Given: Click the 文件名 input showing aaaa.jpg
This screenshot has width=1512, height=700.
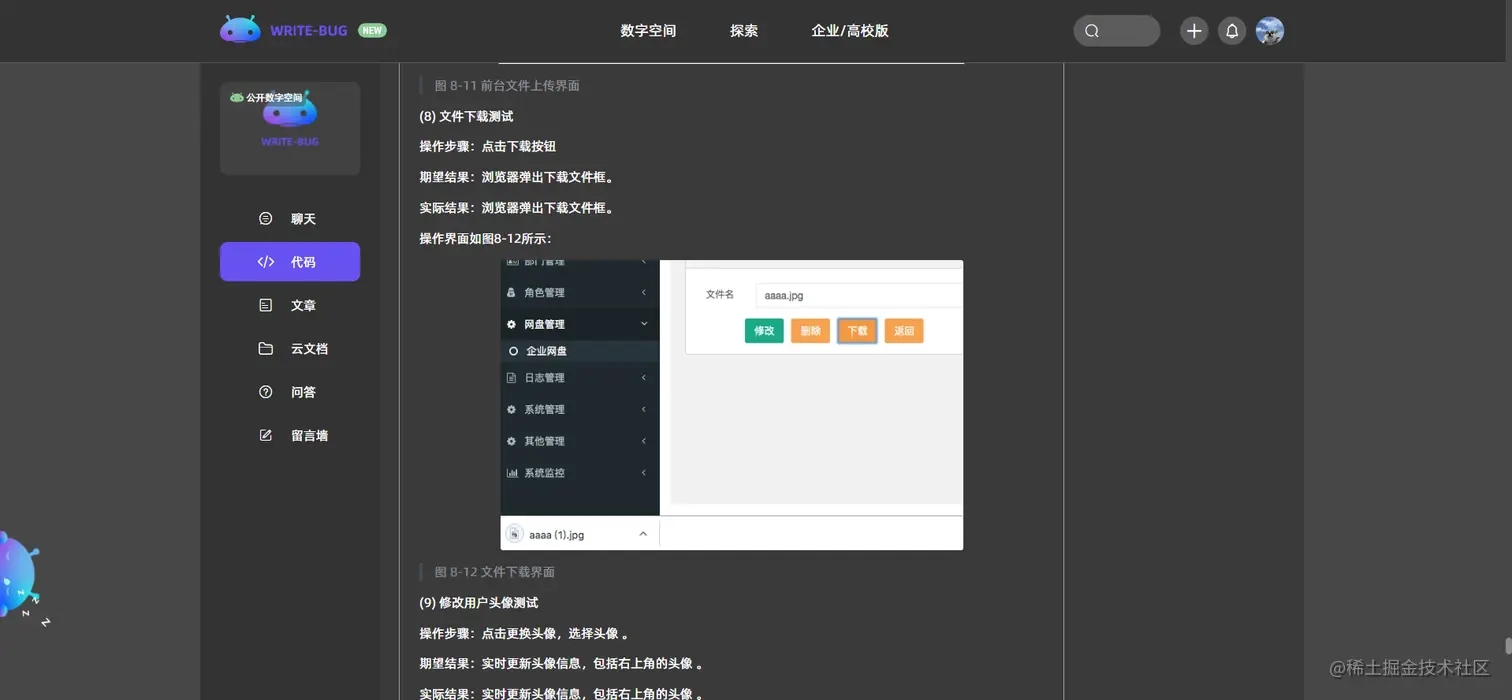Looking at the screenshot, I should point(858,294).
